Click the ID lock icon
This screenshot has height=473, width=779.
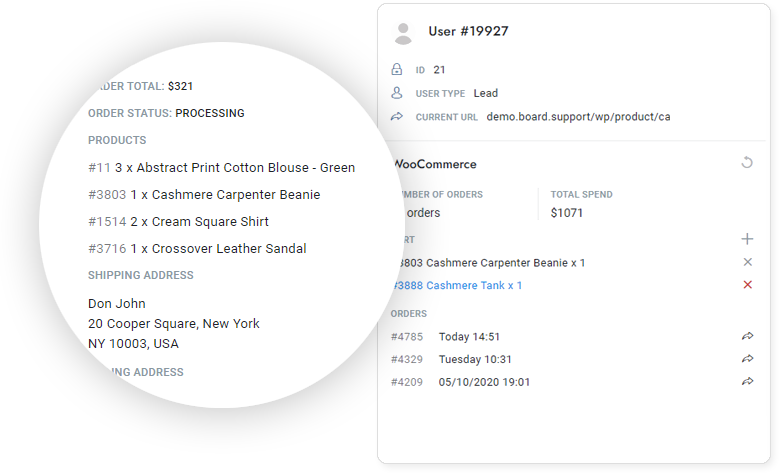click(x=397, y=70)
